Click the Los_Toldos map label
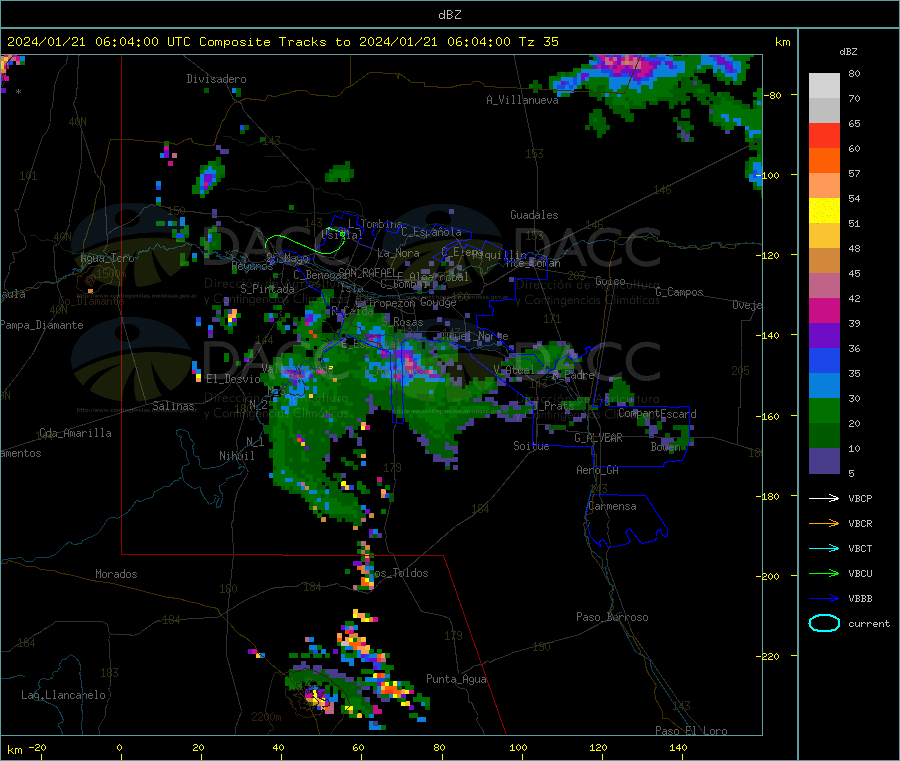900x761 pixels. click(x=398, y=573)
